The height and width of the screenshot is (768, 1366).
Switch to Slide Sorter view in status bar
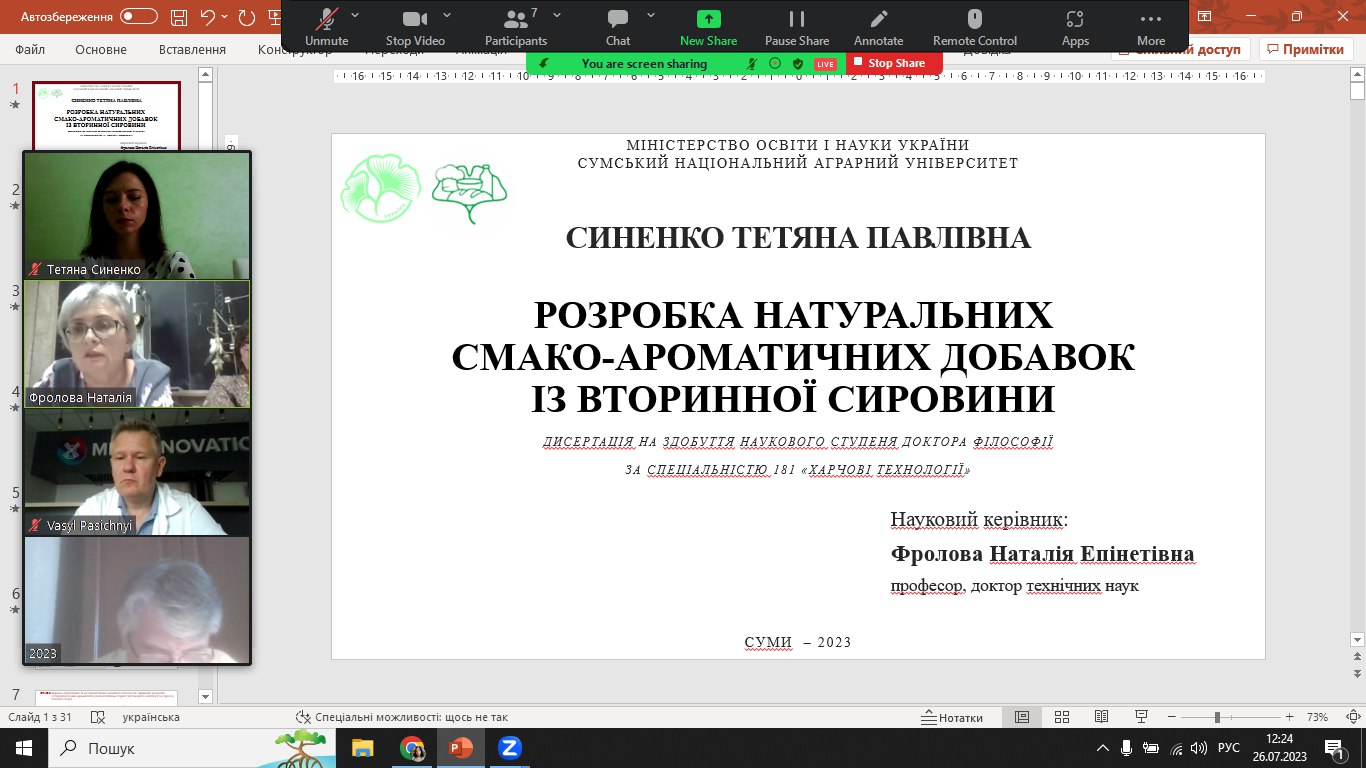pos(1062,717)
